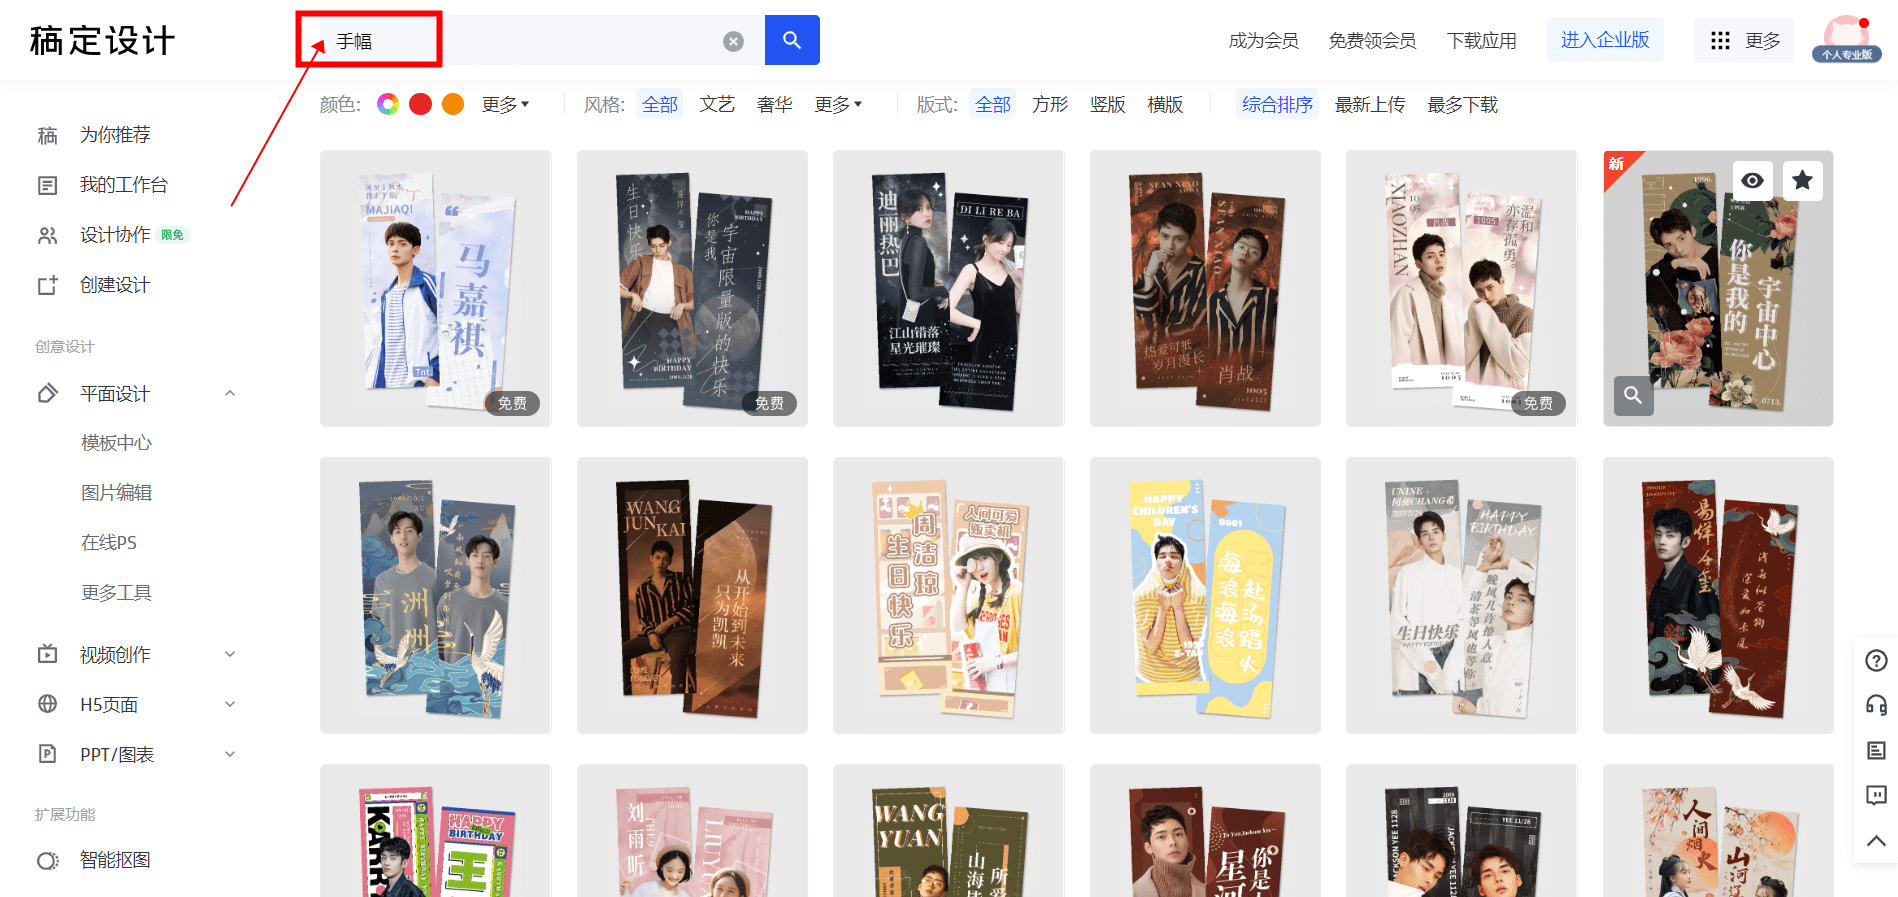
Task: Click the 为你推荐 sidebar icon
Action: pos(47,135)
